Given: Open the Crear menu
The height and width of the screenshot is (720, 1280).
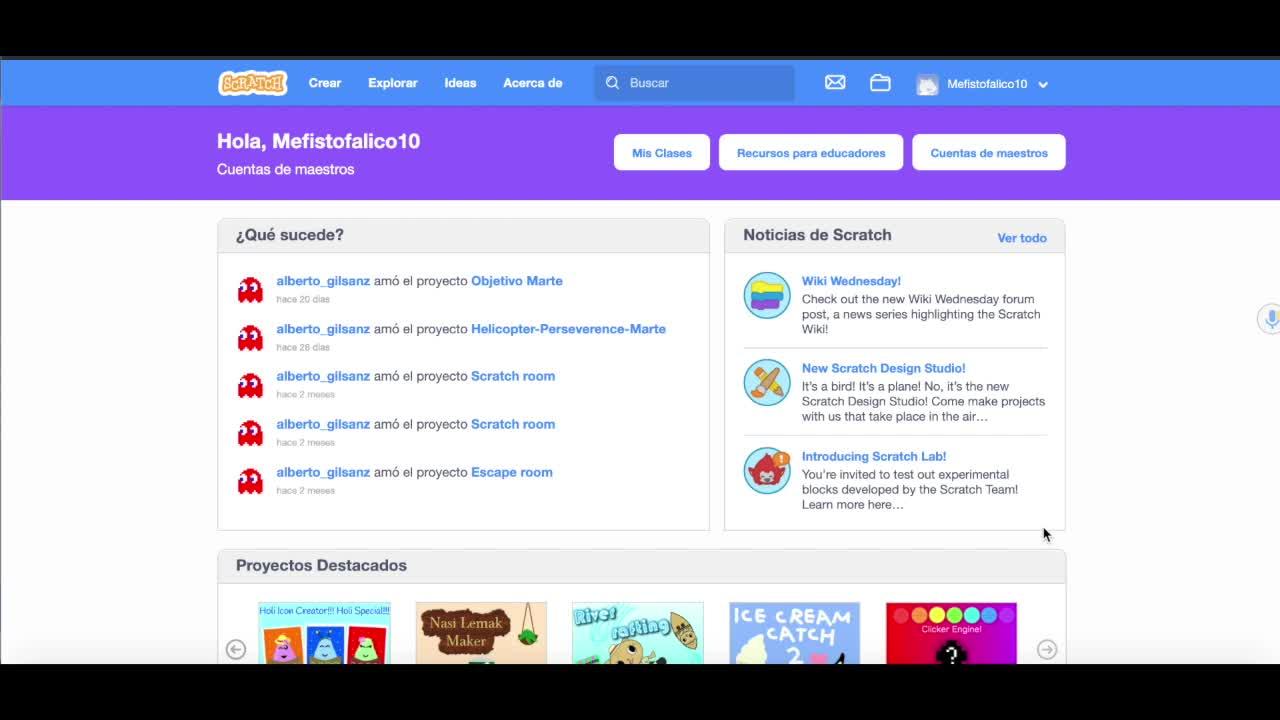Looking at the screenshot, I should [325, 83].
